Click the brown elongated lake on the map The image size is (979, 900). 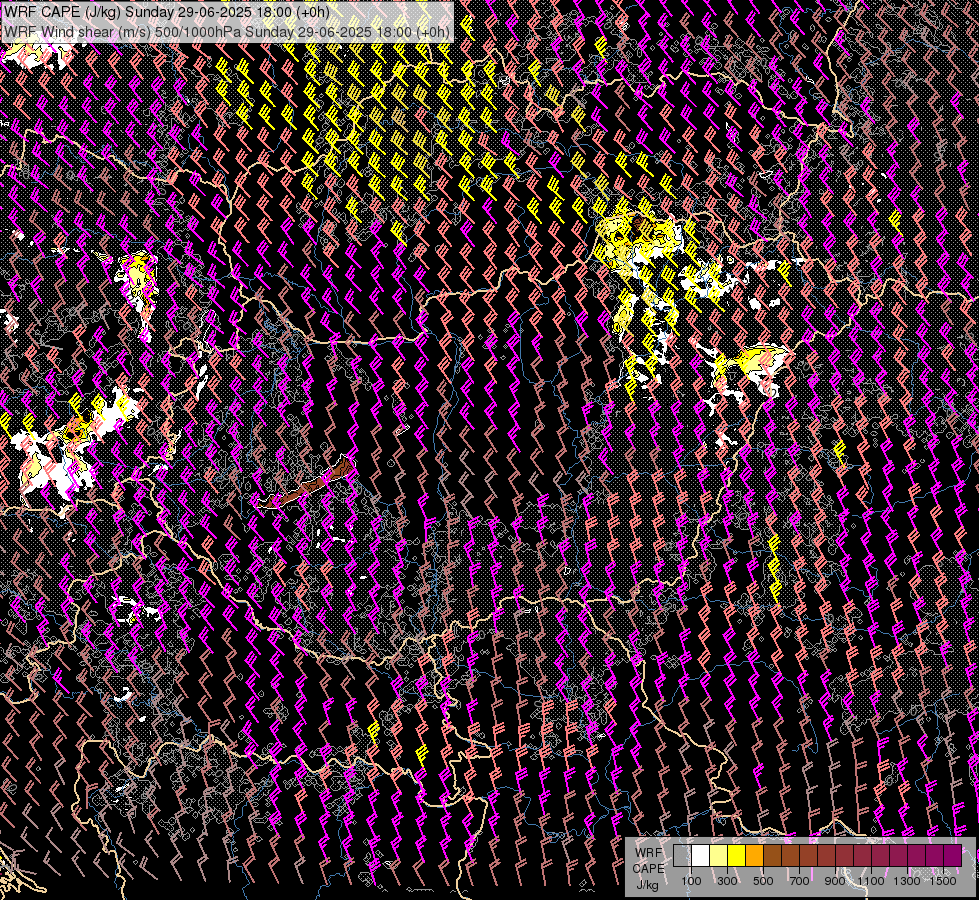pos(307,484)
